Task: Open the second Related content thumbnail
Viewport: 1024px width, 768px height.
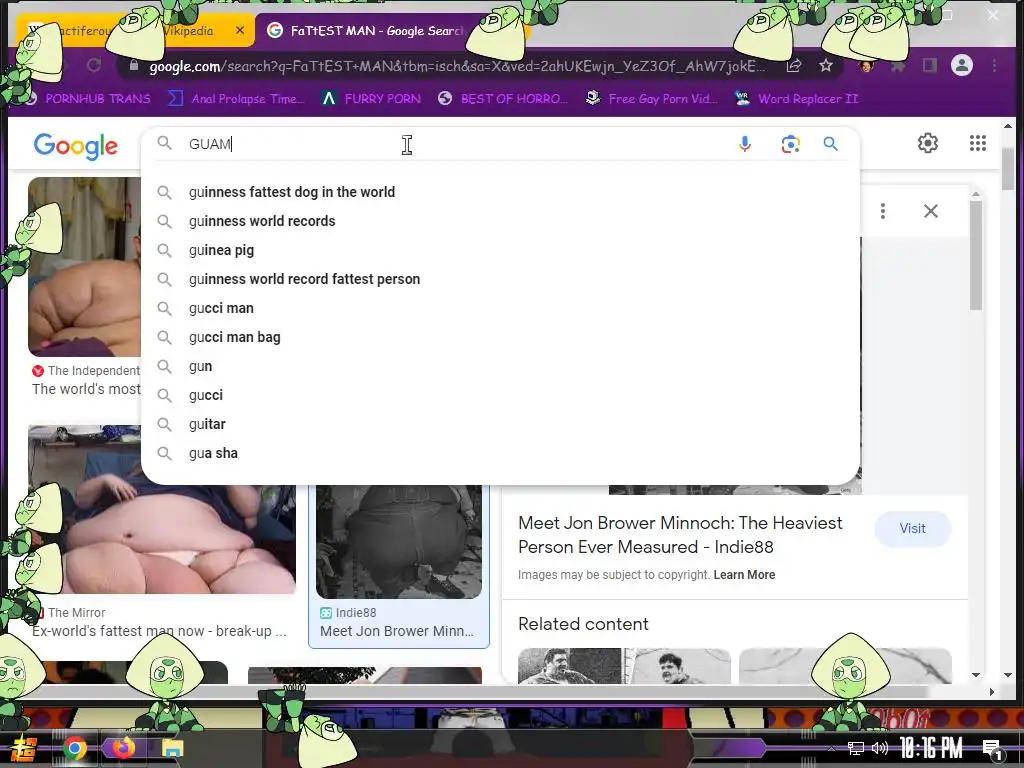Action: 845,665
